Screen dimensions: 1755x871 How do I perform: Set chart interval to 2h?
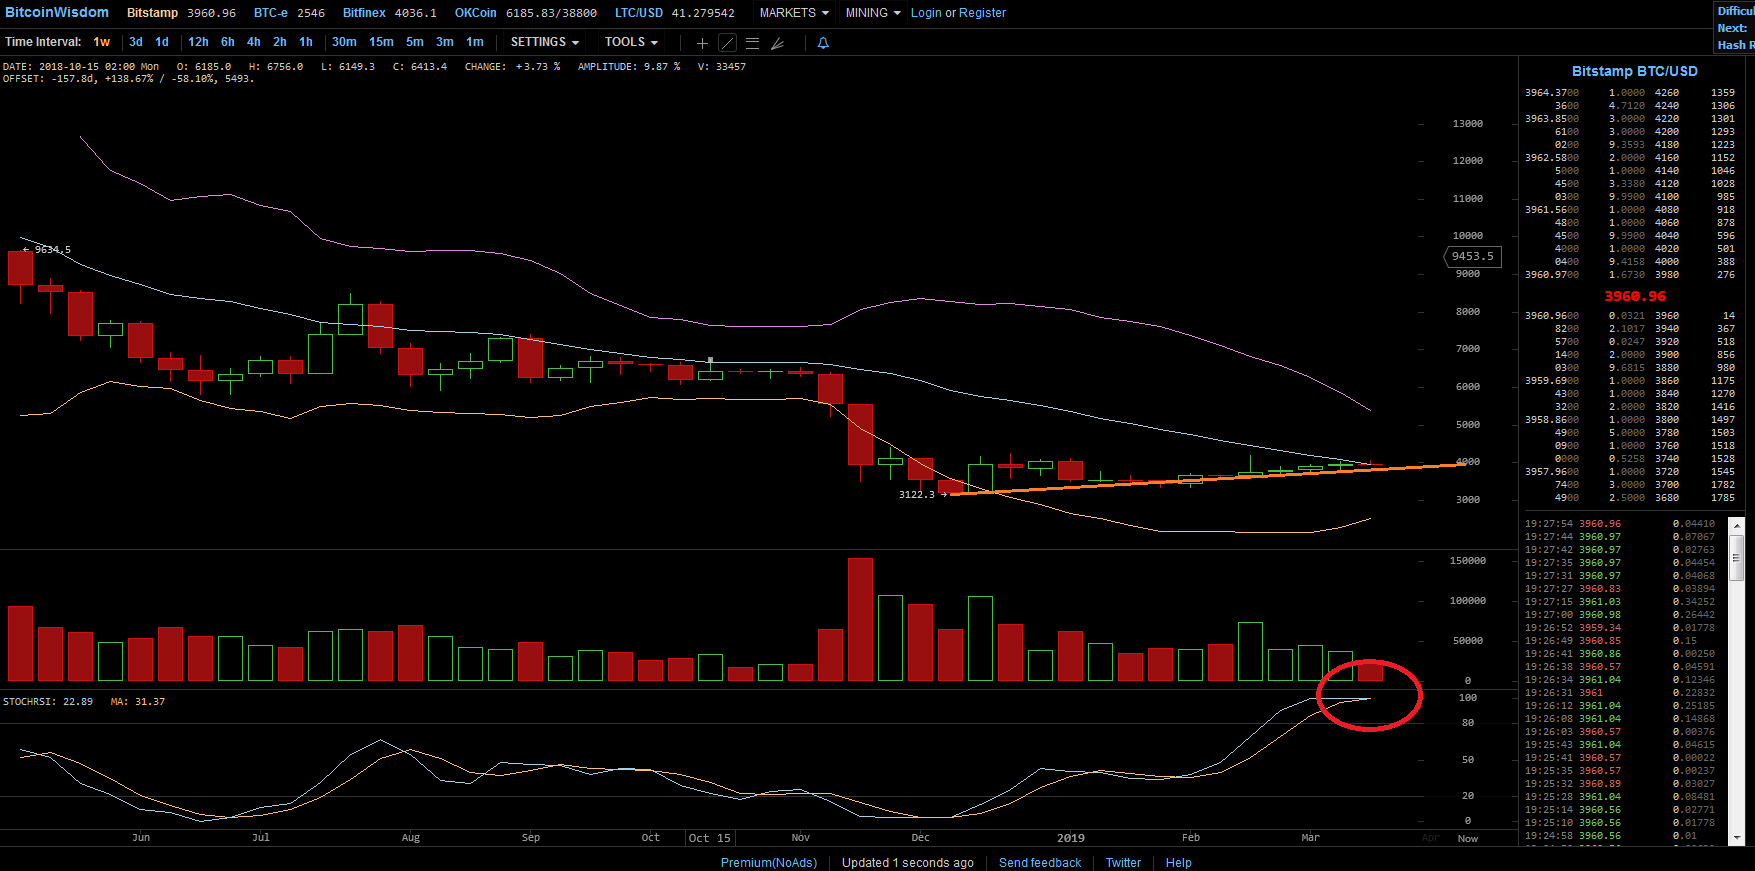(280, 42)
